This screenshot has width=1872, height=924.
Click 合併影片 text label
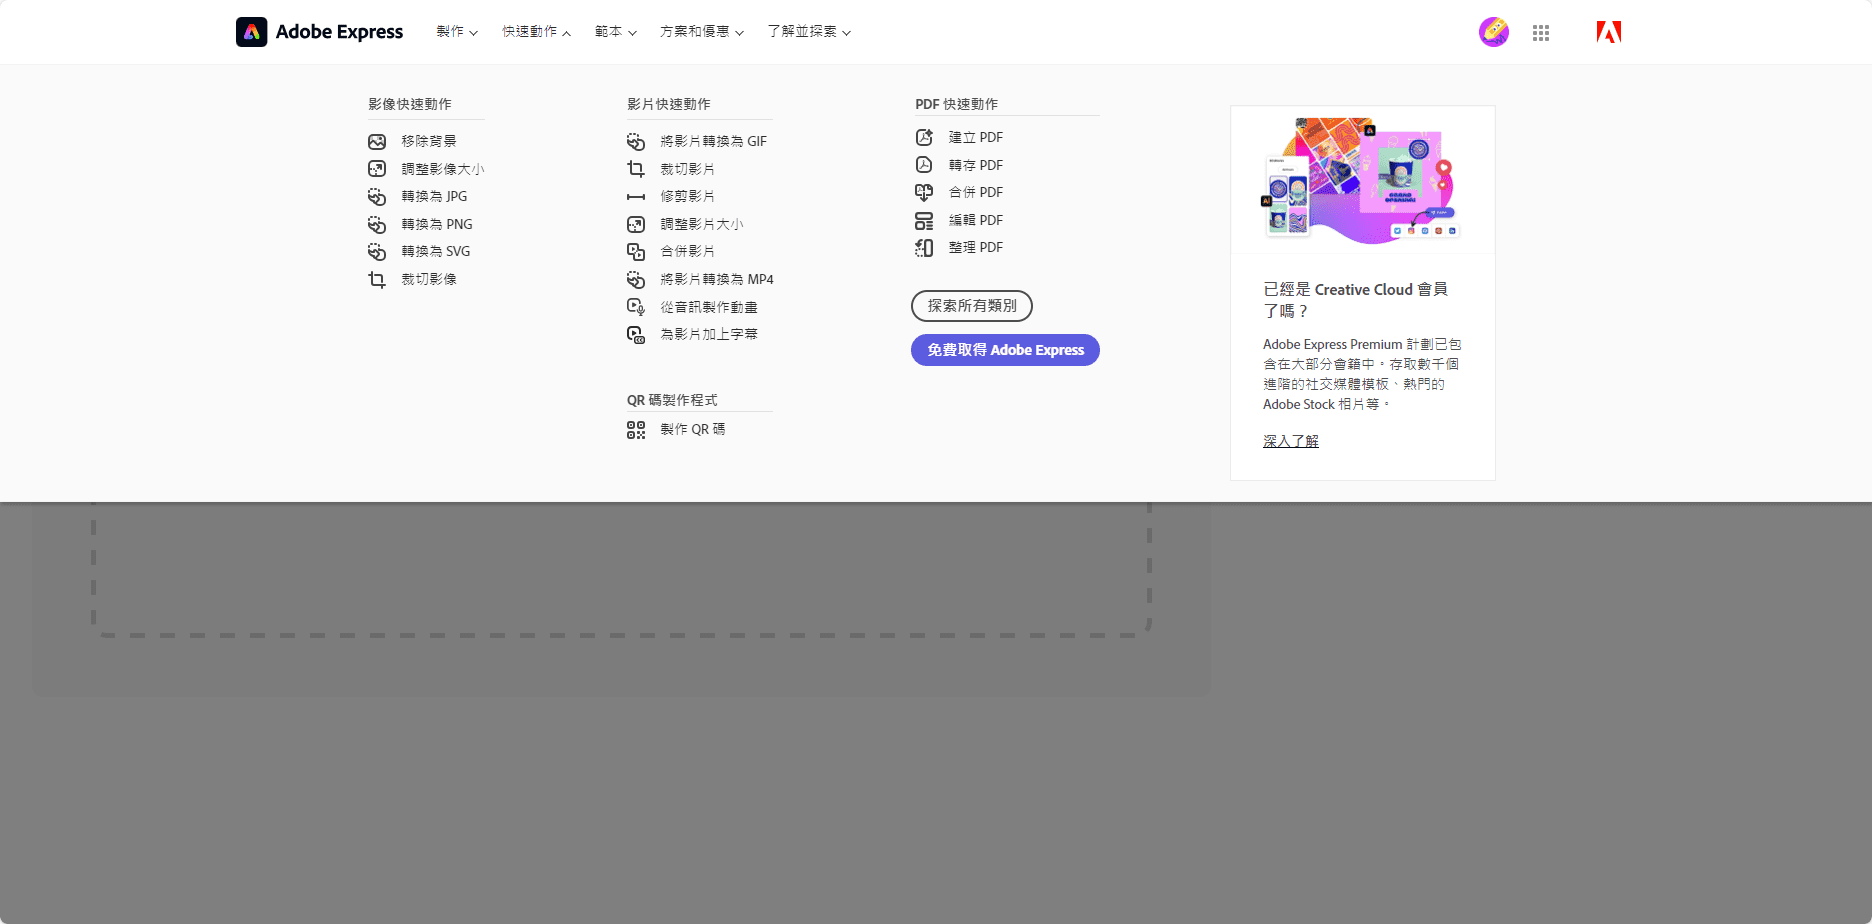pos(688,251)
